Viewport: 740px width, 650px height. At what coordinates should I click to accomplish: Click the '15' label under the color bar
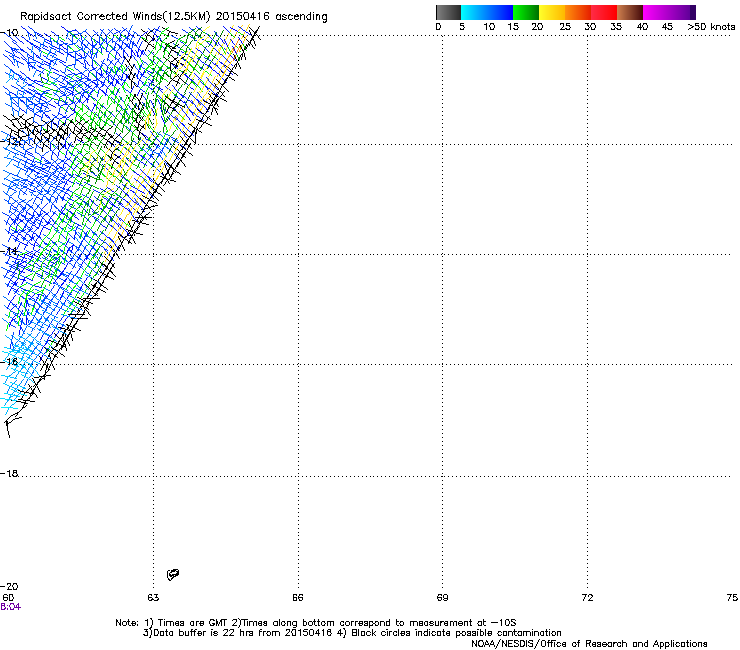(513, 27)
